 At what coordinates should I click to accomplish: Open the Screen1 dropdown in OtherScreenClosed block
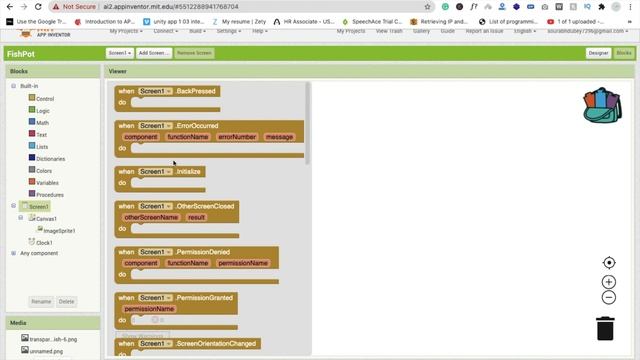click(156, 206)
